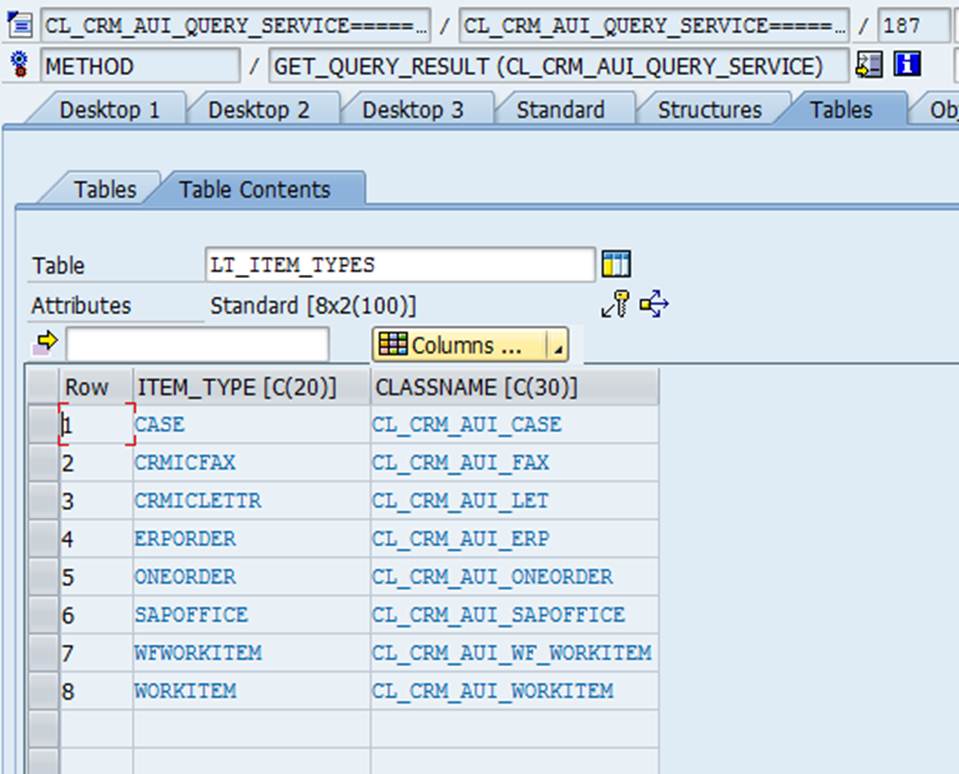Open the Desktop 2 tab

(258, 110)
